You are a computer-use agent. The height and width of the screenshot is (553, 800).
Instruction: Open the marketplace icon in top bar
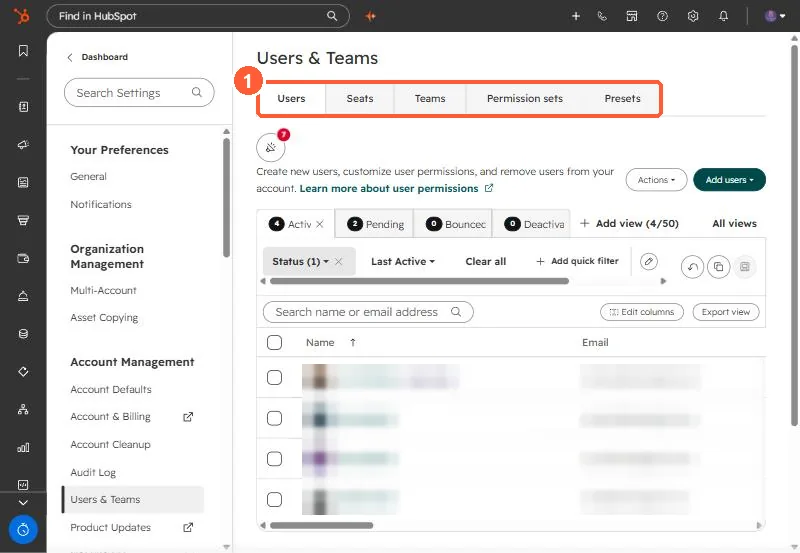coord(632,16)
